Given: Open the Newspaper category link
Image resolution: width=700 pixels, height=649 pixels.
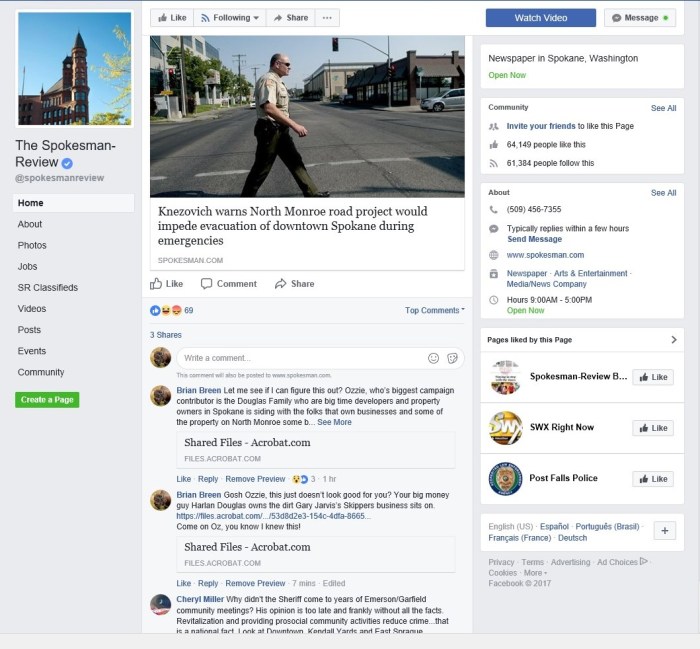Looking at the screenshot, I should [x=526, y=273].
